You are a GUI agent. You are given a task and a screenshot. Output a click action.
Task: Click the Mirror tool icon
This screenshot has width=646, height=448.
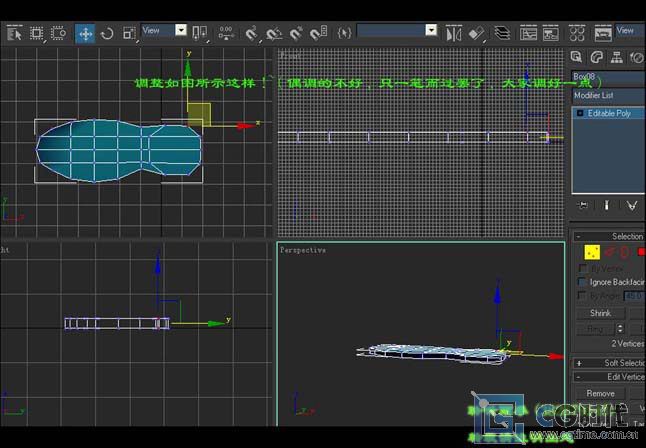(x=454, y=33)
